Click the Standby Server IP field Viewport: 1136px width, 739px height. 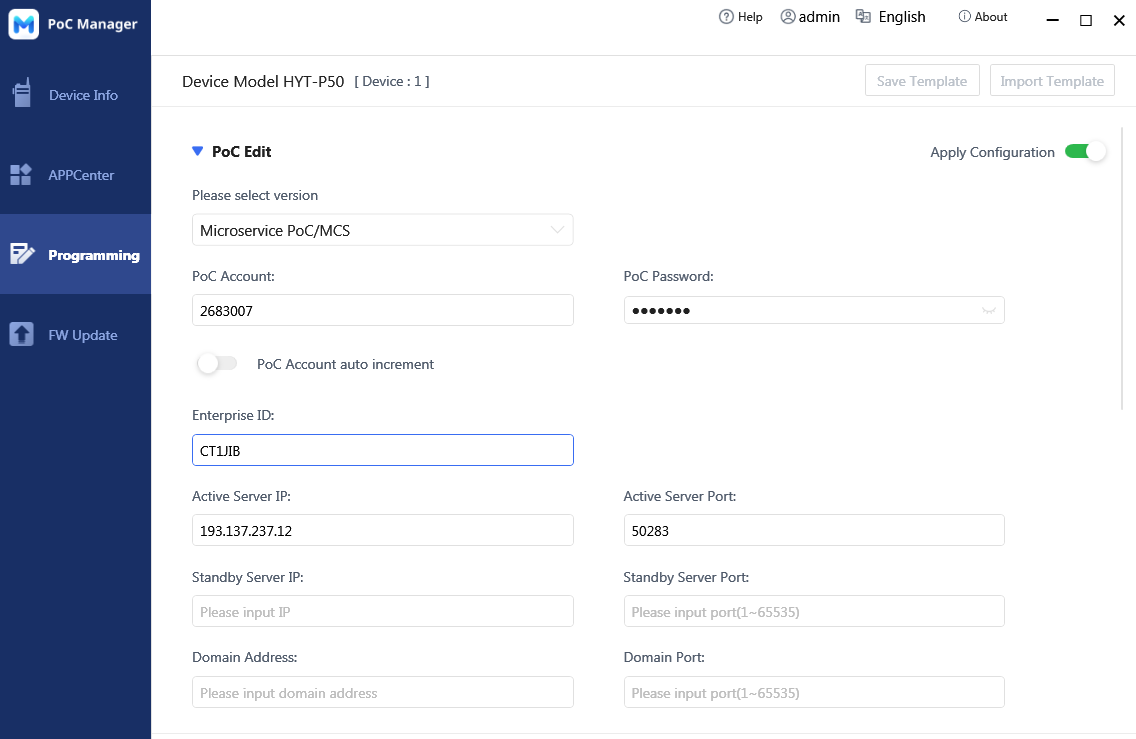coord(382,611)
